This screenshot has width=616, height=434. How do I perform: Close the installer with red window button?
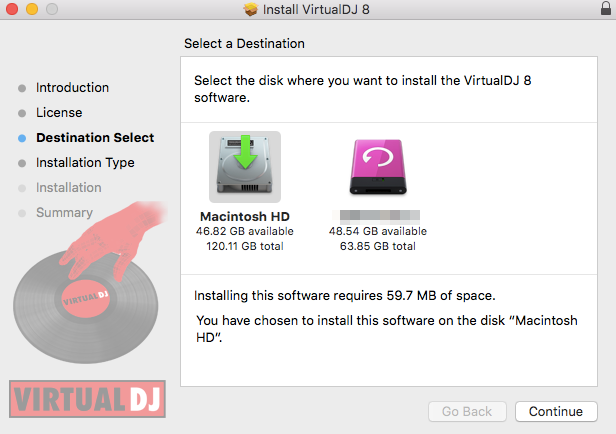12,9
